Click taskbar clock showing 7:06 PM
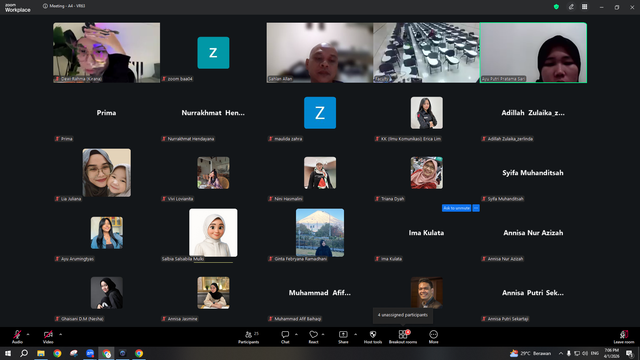This screenshot has height=360, width=640. (611, 353)
